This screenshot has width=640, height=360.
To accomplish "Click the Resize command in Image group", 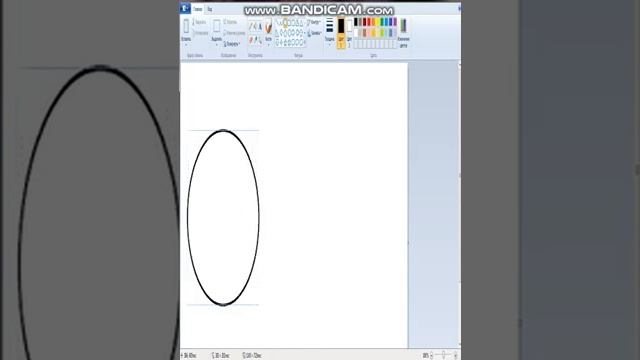I will [x=234, y=33].
